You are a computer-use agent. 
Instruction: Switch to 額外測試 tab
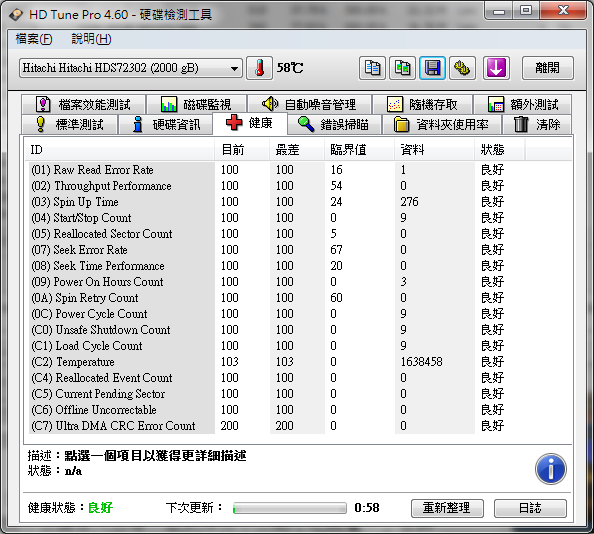[523, 104]
